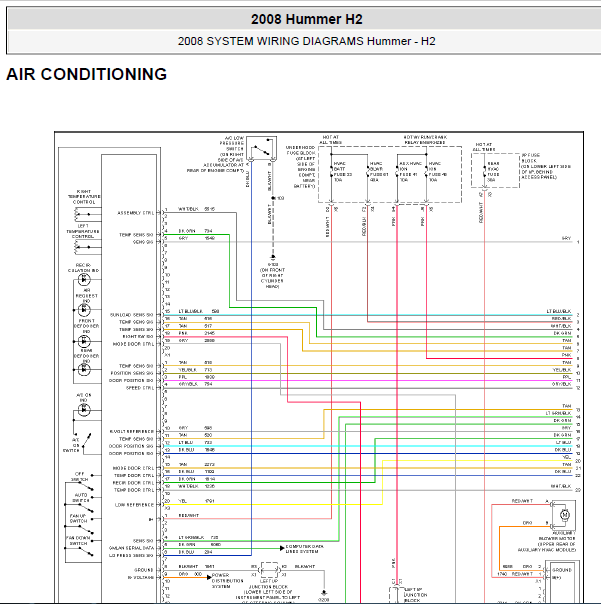
Task: Select '2008 SYSTEM WIRING DIAGRAMS Hummer - H2' subtitle
Action: tap(307, 41)
